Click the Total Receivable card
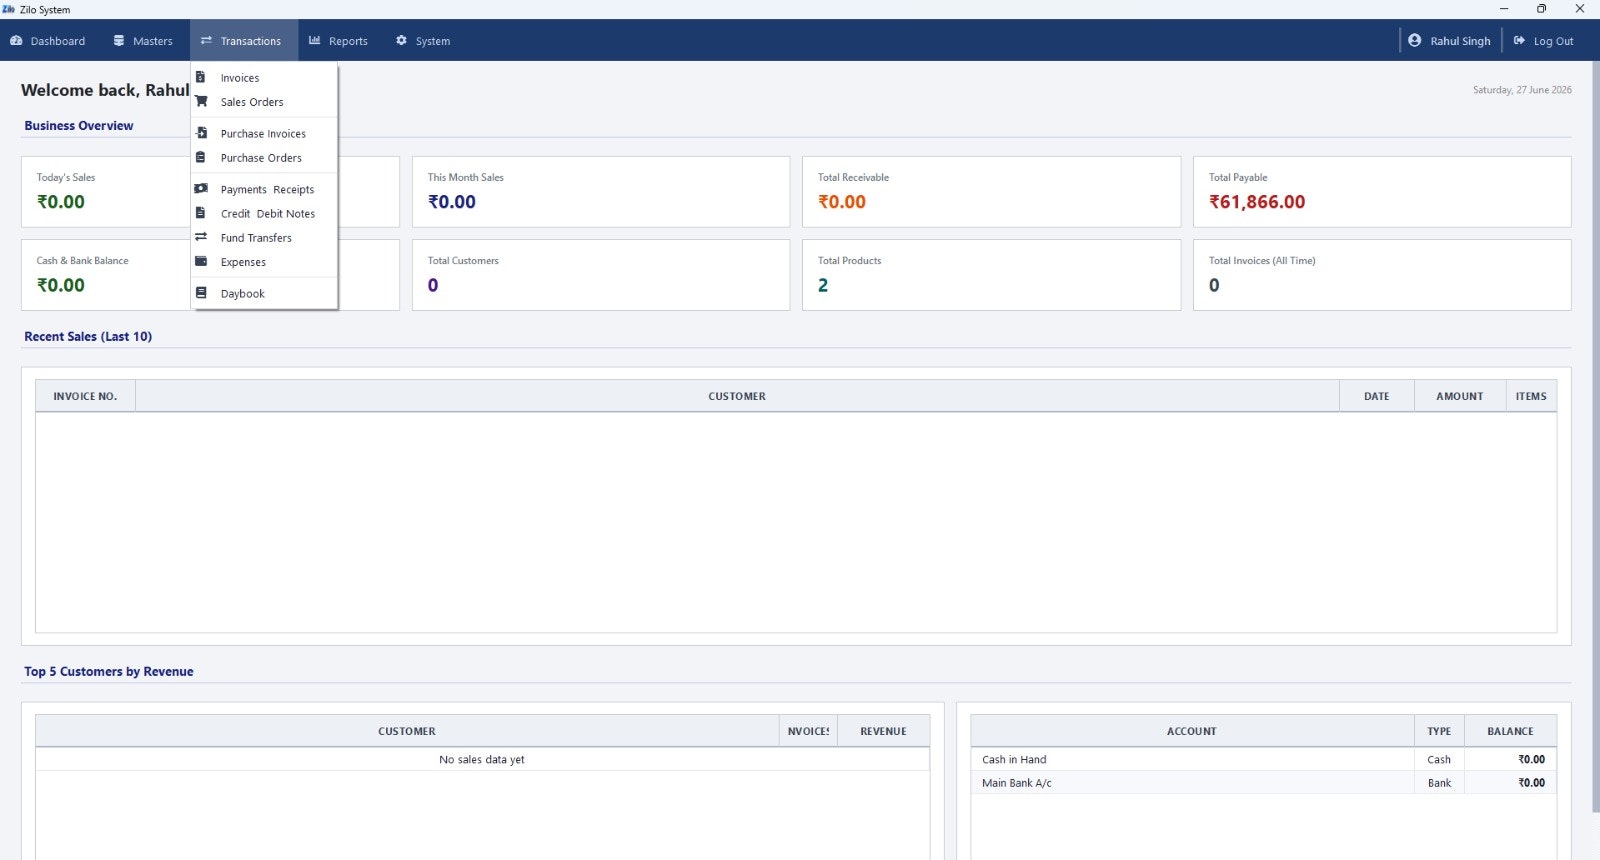The image size is (1600, 860). pyautogui.click(x=991, y=191)
